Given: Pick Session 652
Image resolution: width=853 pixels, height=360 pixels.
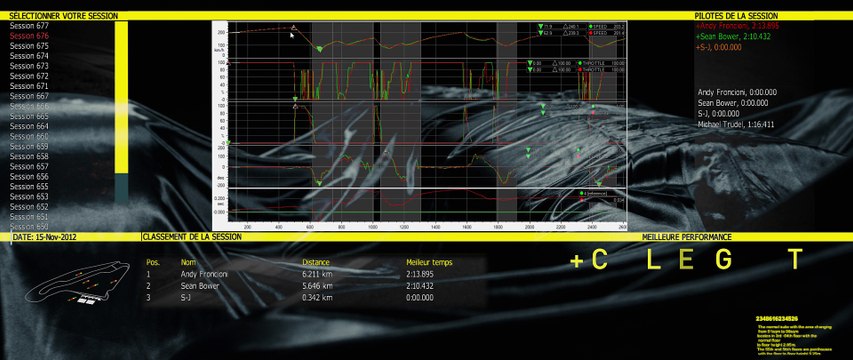Looking at the screenshot, I should [29, 207].
